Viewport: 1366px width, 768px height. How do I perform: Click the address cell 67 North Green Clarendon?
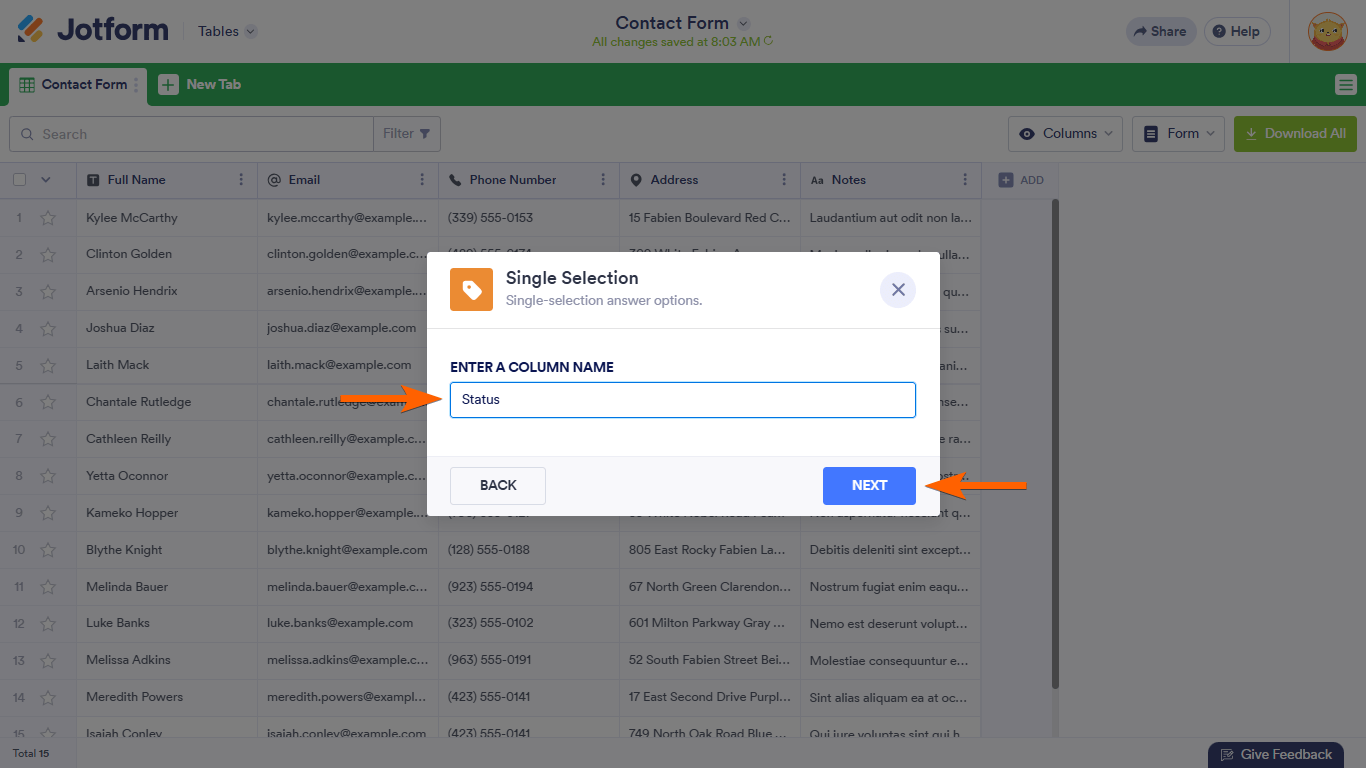(710, 587)
